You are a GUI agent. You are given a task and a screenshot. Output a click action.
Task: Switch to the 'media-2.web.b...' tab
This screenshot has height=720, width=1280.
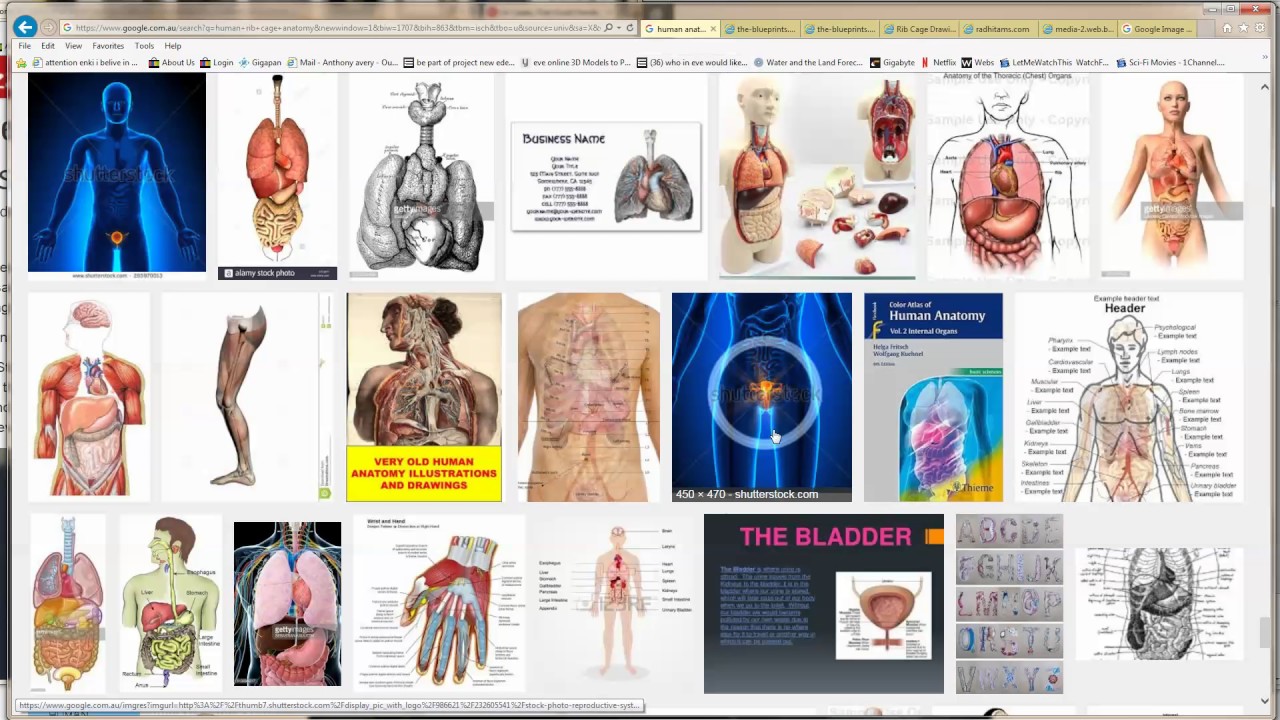[x=1079, y=29]
